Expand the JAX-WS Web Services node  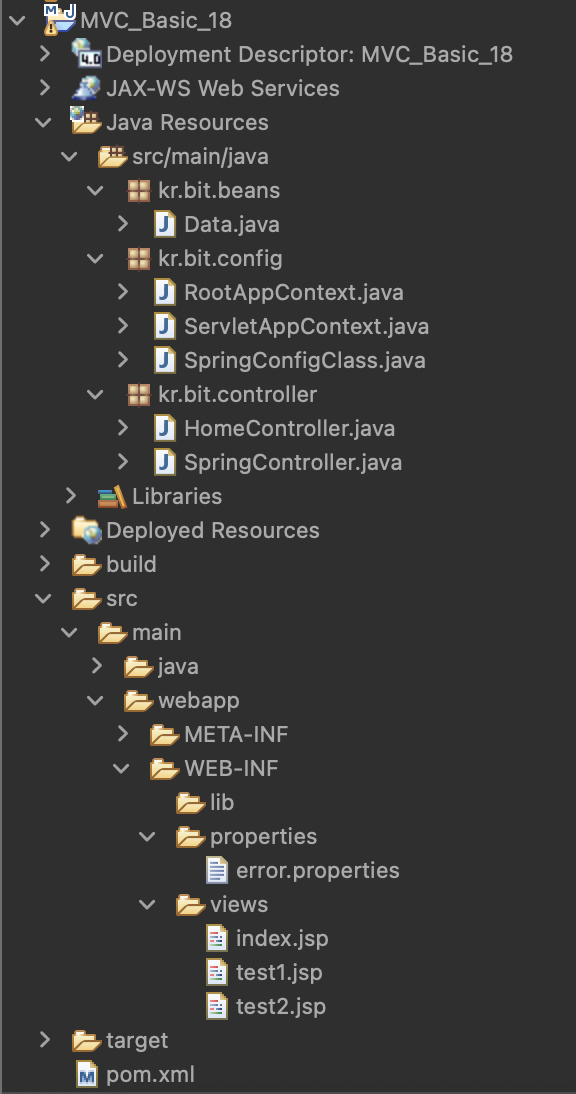(45, 88)
